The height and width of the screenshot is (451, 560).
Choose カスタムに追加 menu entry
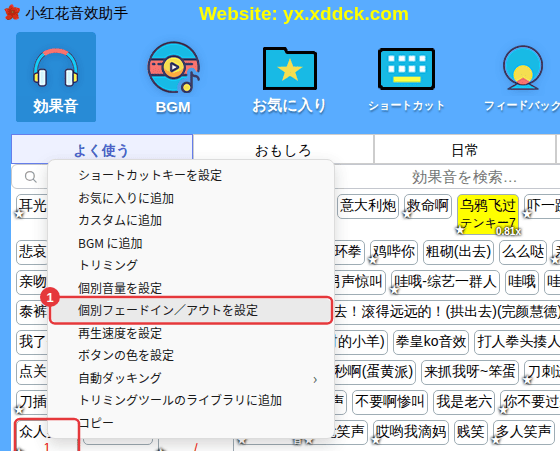tap(191, 220)
